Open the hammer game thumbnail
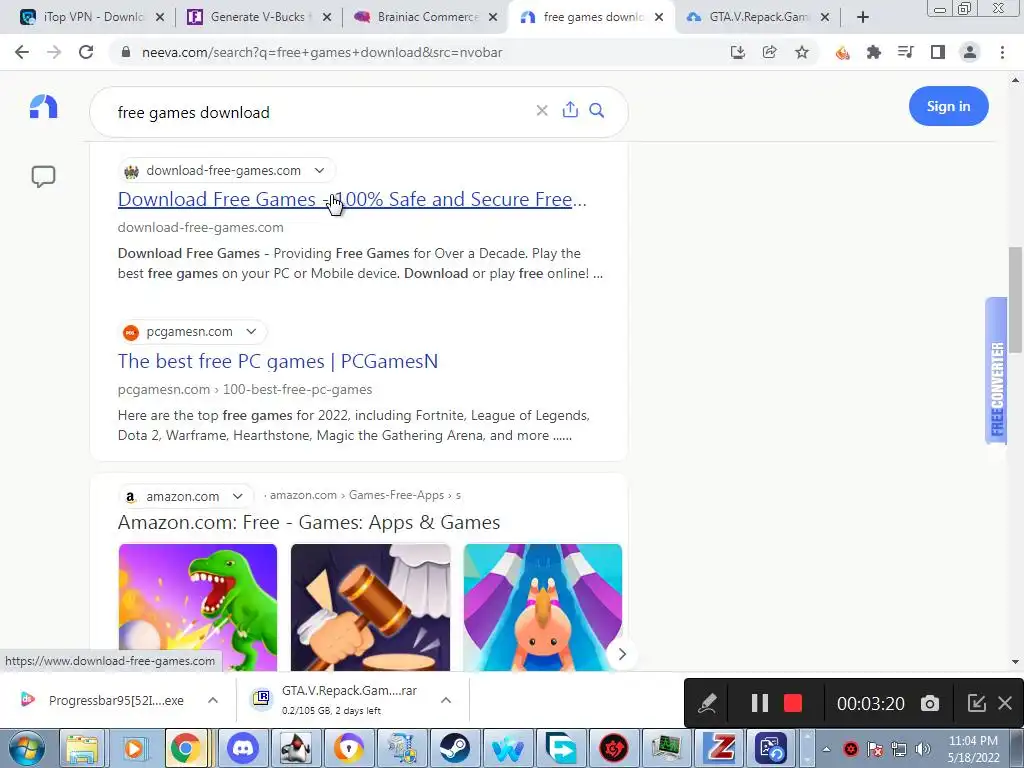This screenshot has width=1024, height=768. coord(370,607)
